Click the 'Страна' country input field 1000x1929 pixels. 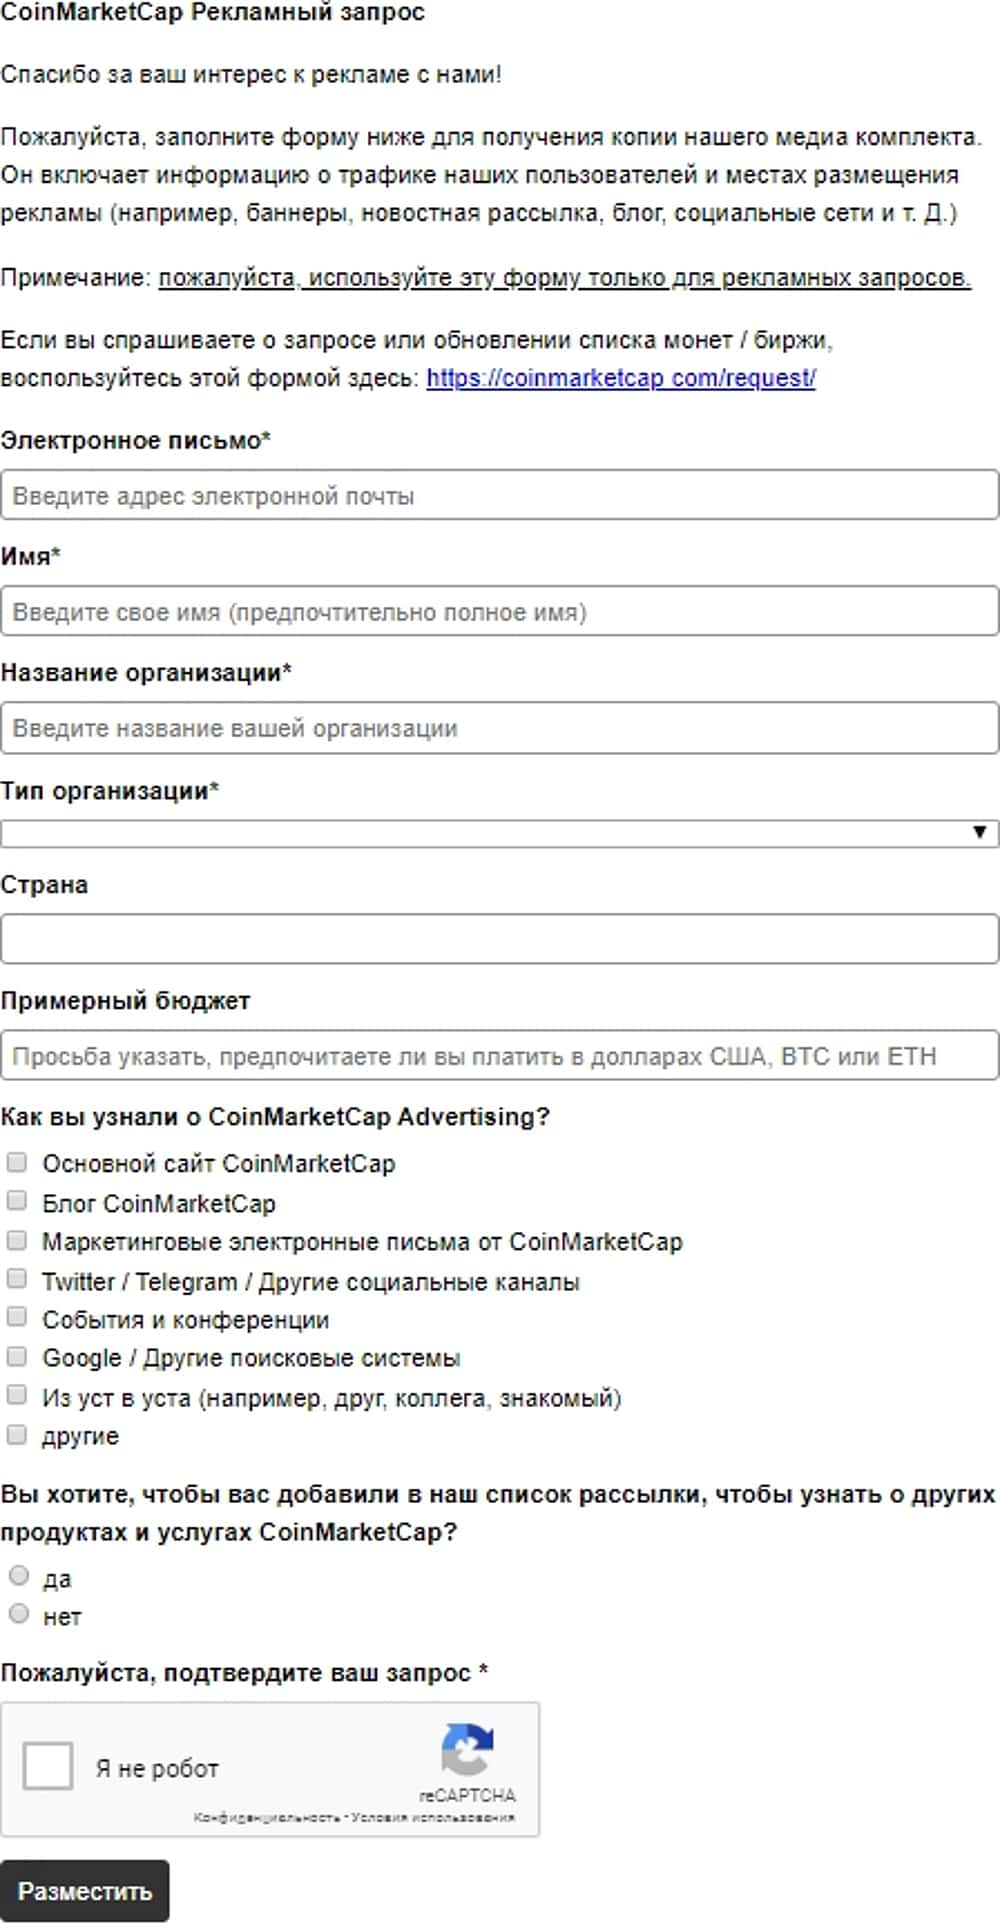500,940
